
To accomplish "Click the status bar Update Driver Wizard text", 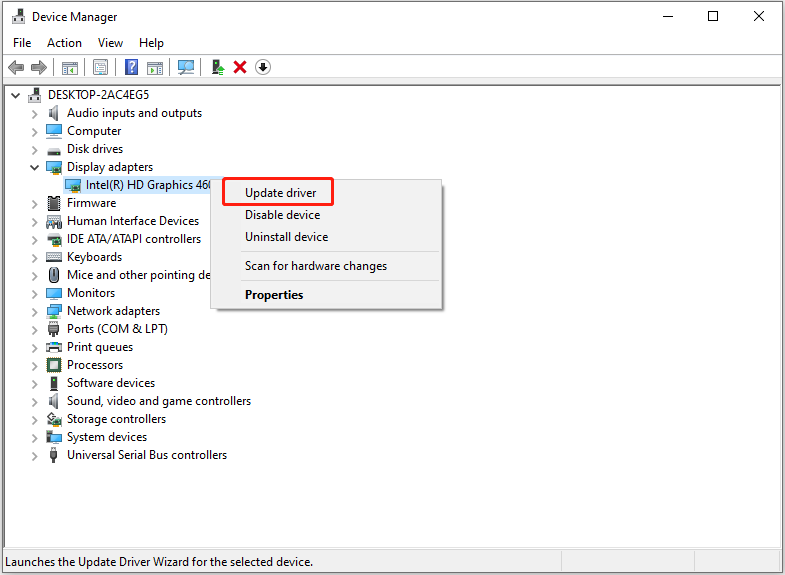I will pyautogui.click(x=159, y=562).
